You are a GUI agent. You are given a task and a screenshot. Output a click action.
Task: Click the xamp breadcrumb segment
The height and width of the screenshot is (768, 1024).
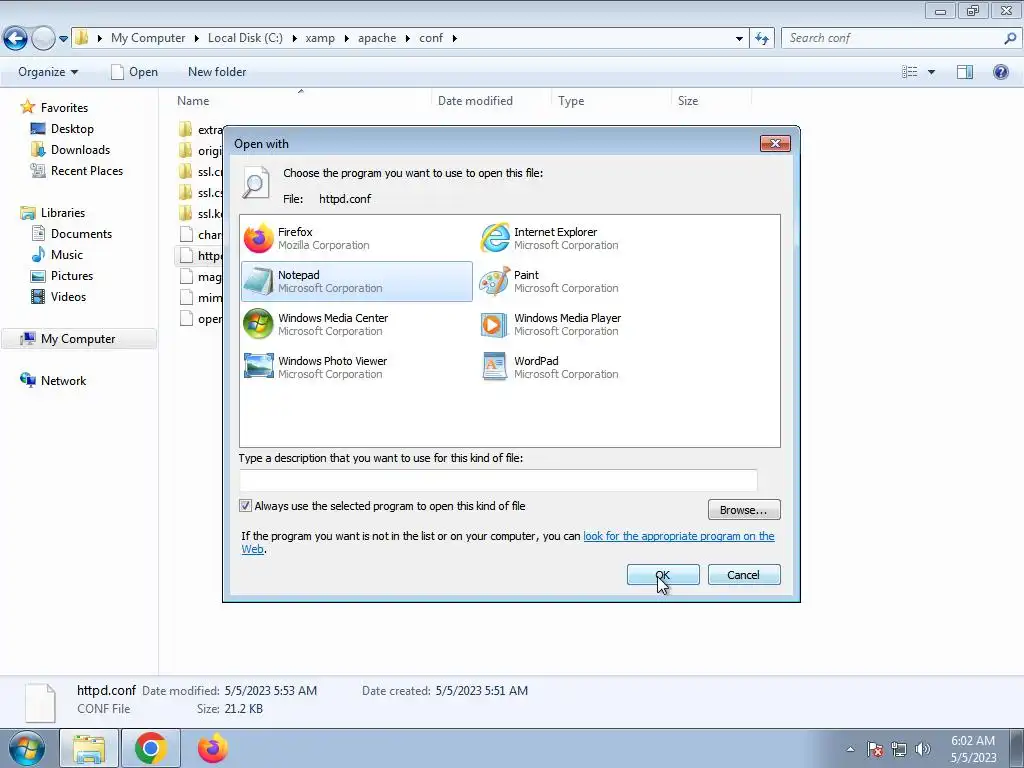(320, 38)
